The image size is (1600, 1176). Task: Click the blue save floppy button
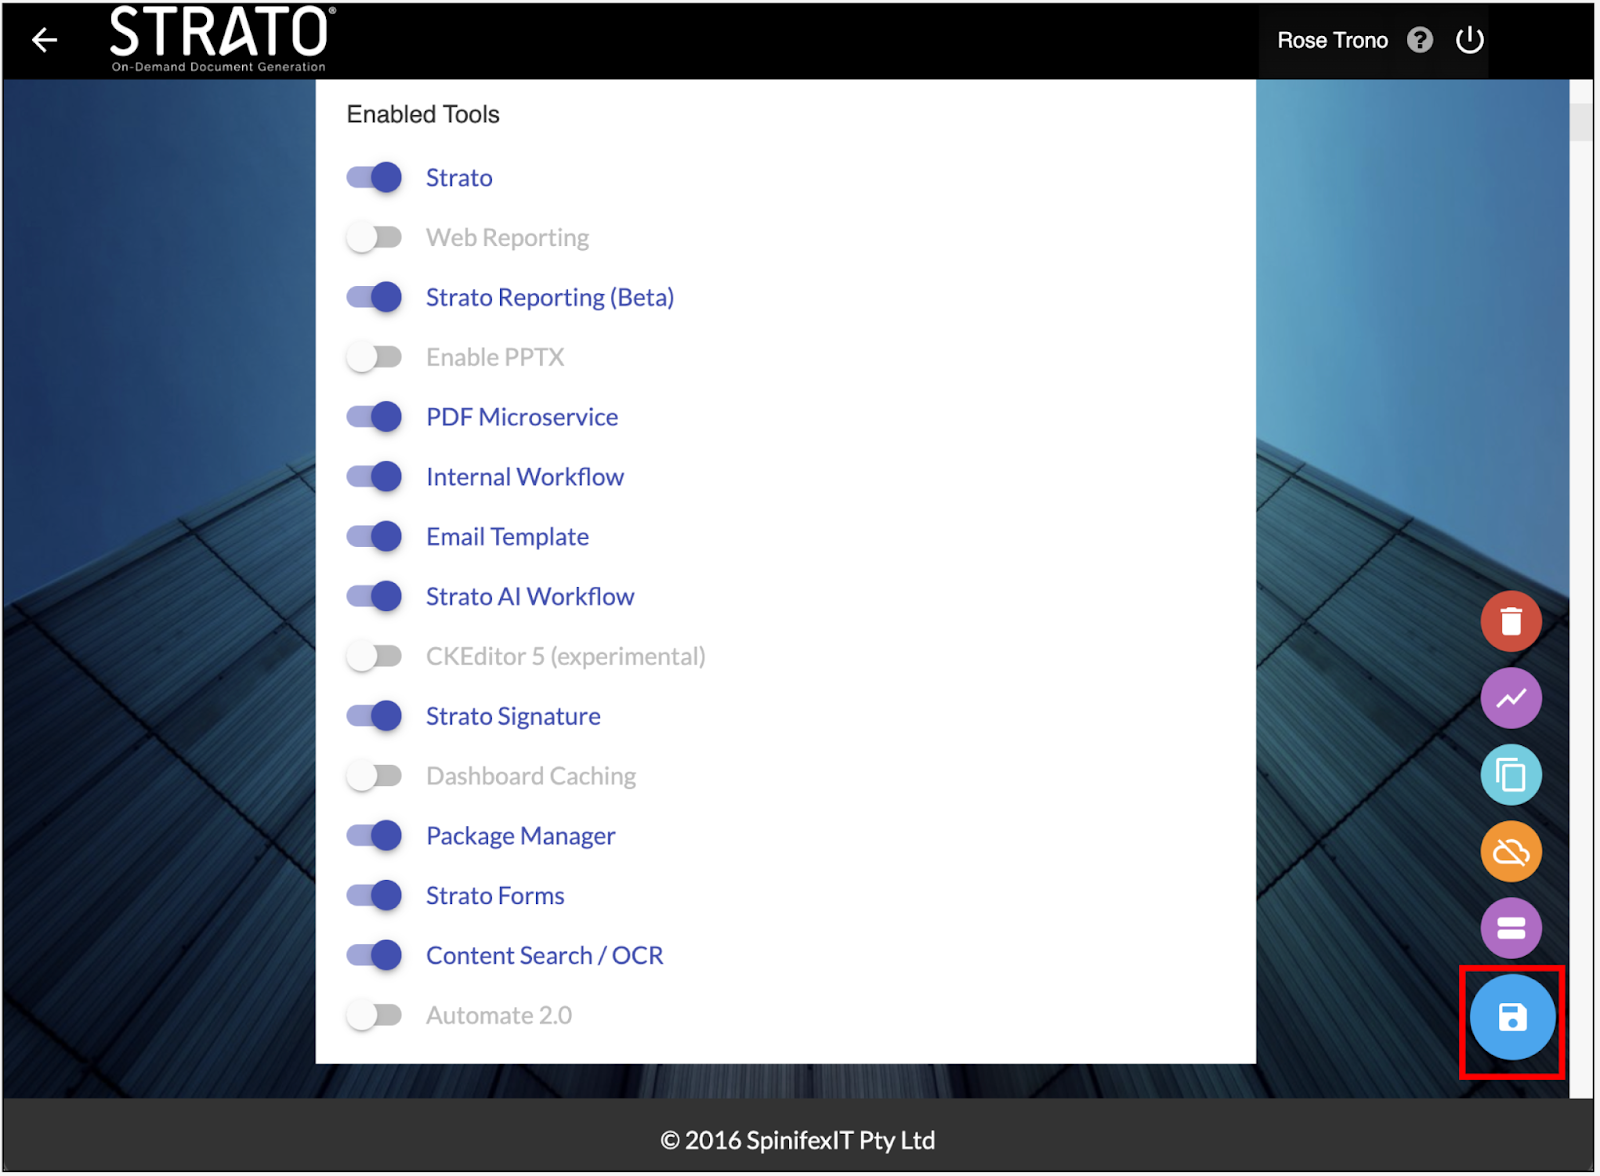[x=1512, y=1018]
